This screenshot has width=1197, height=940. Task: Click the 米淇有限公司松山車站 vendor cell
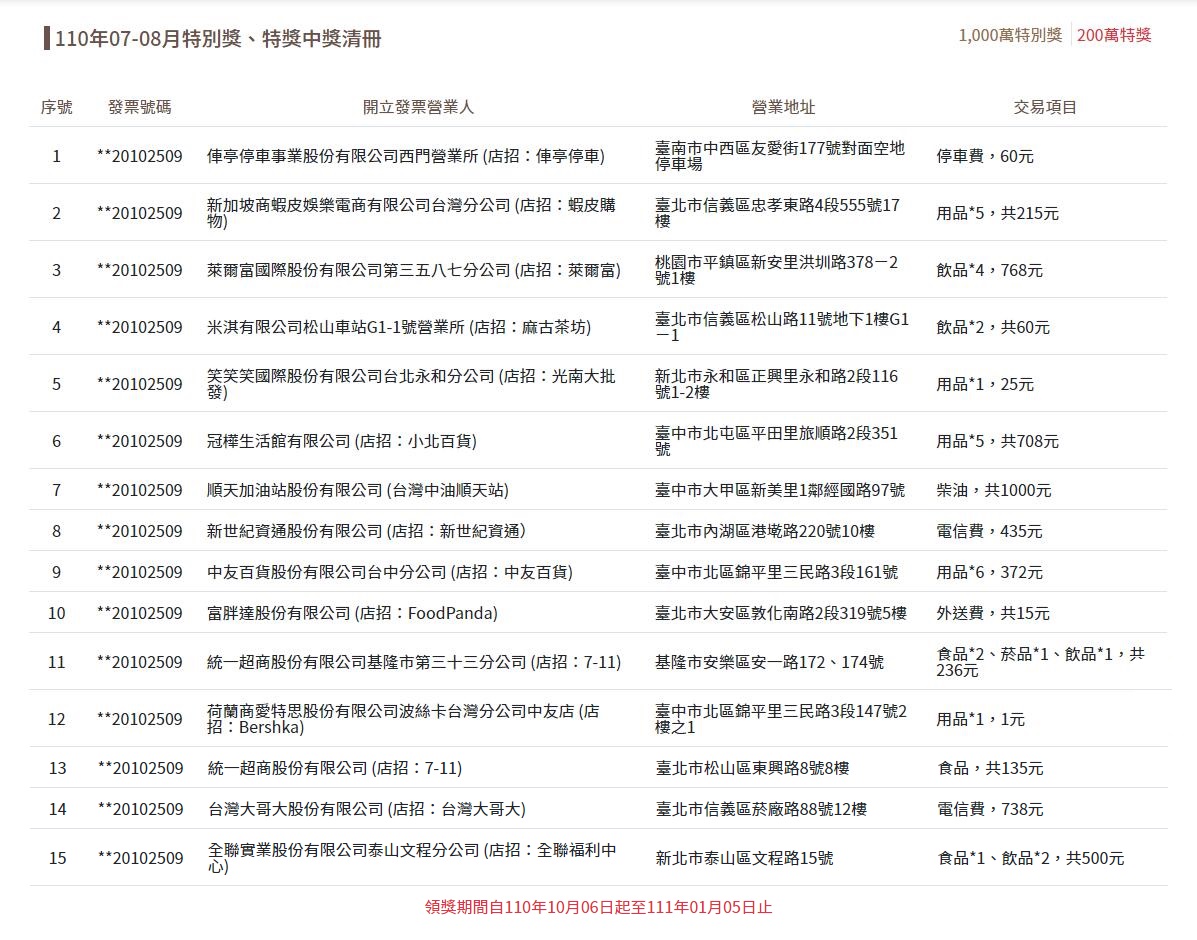(398, 327)
